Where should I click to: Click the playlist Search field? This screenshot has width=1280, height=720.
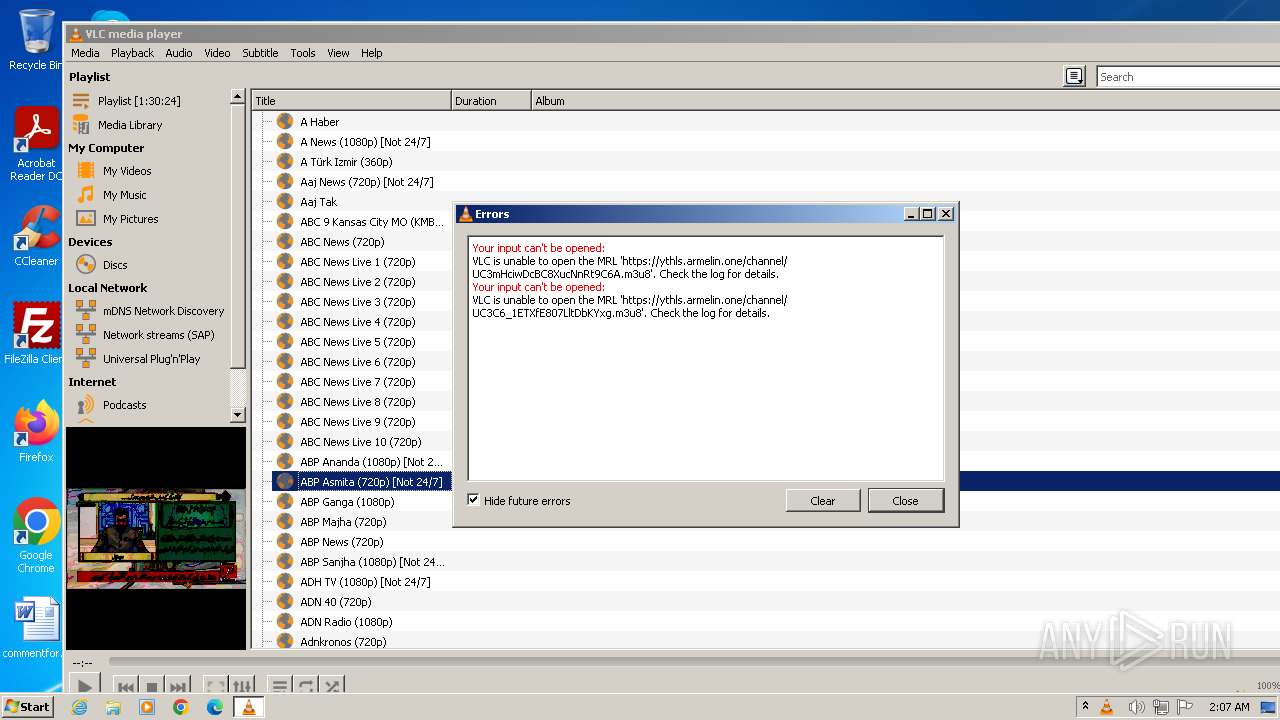1188,77
